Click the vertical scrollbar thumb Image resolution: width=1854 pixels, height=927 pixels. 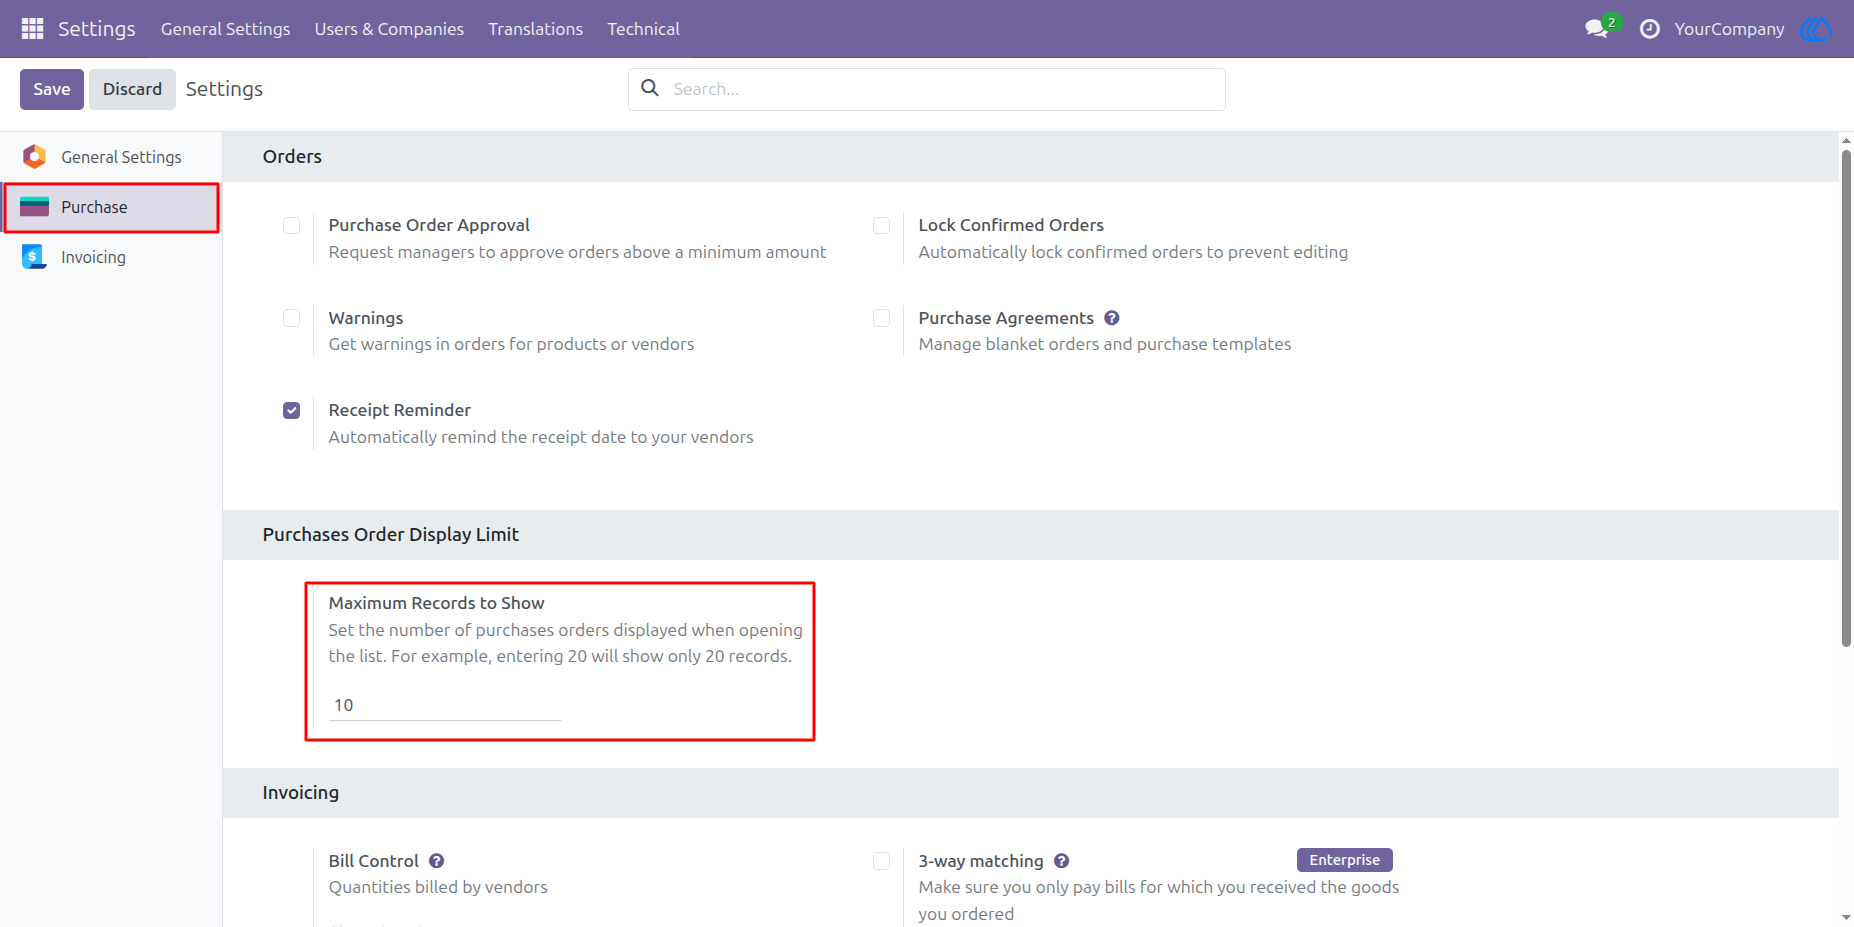(x=1846, y=398)
